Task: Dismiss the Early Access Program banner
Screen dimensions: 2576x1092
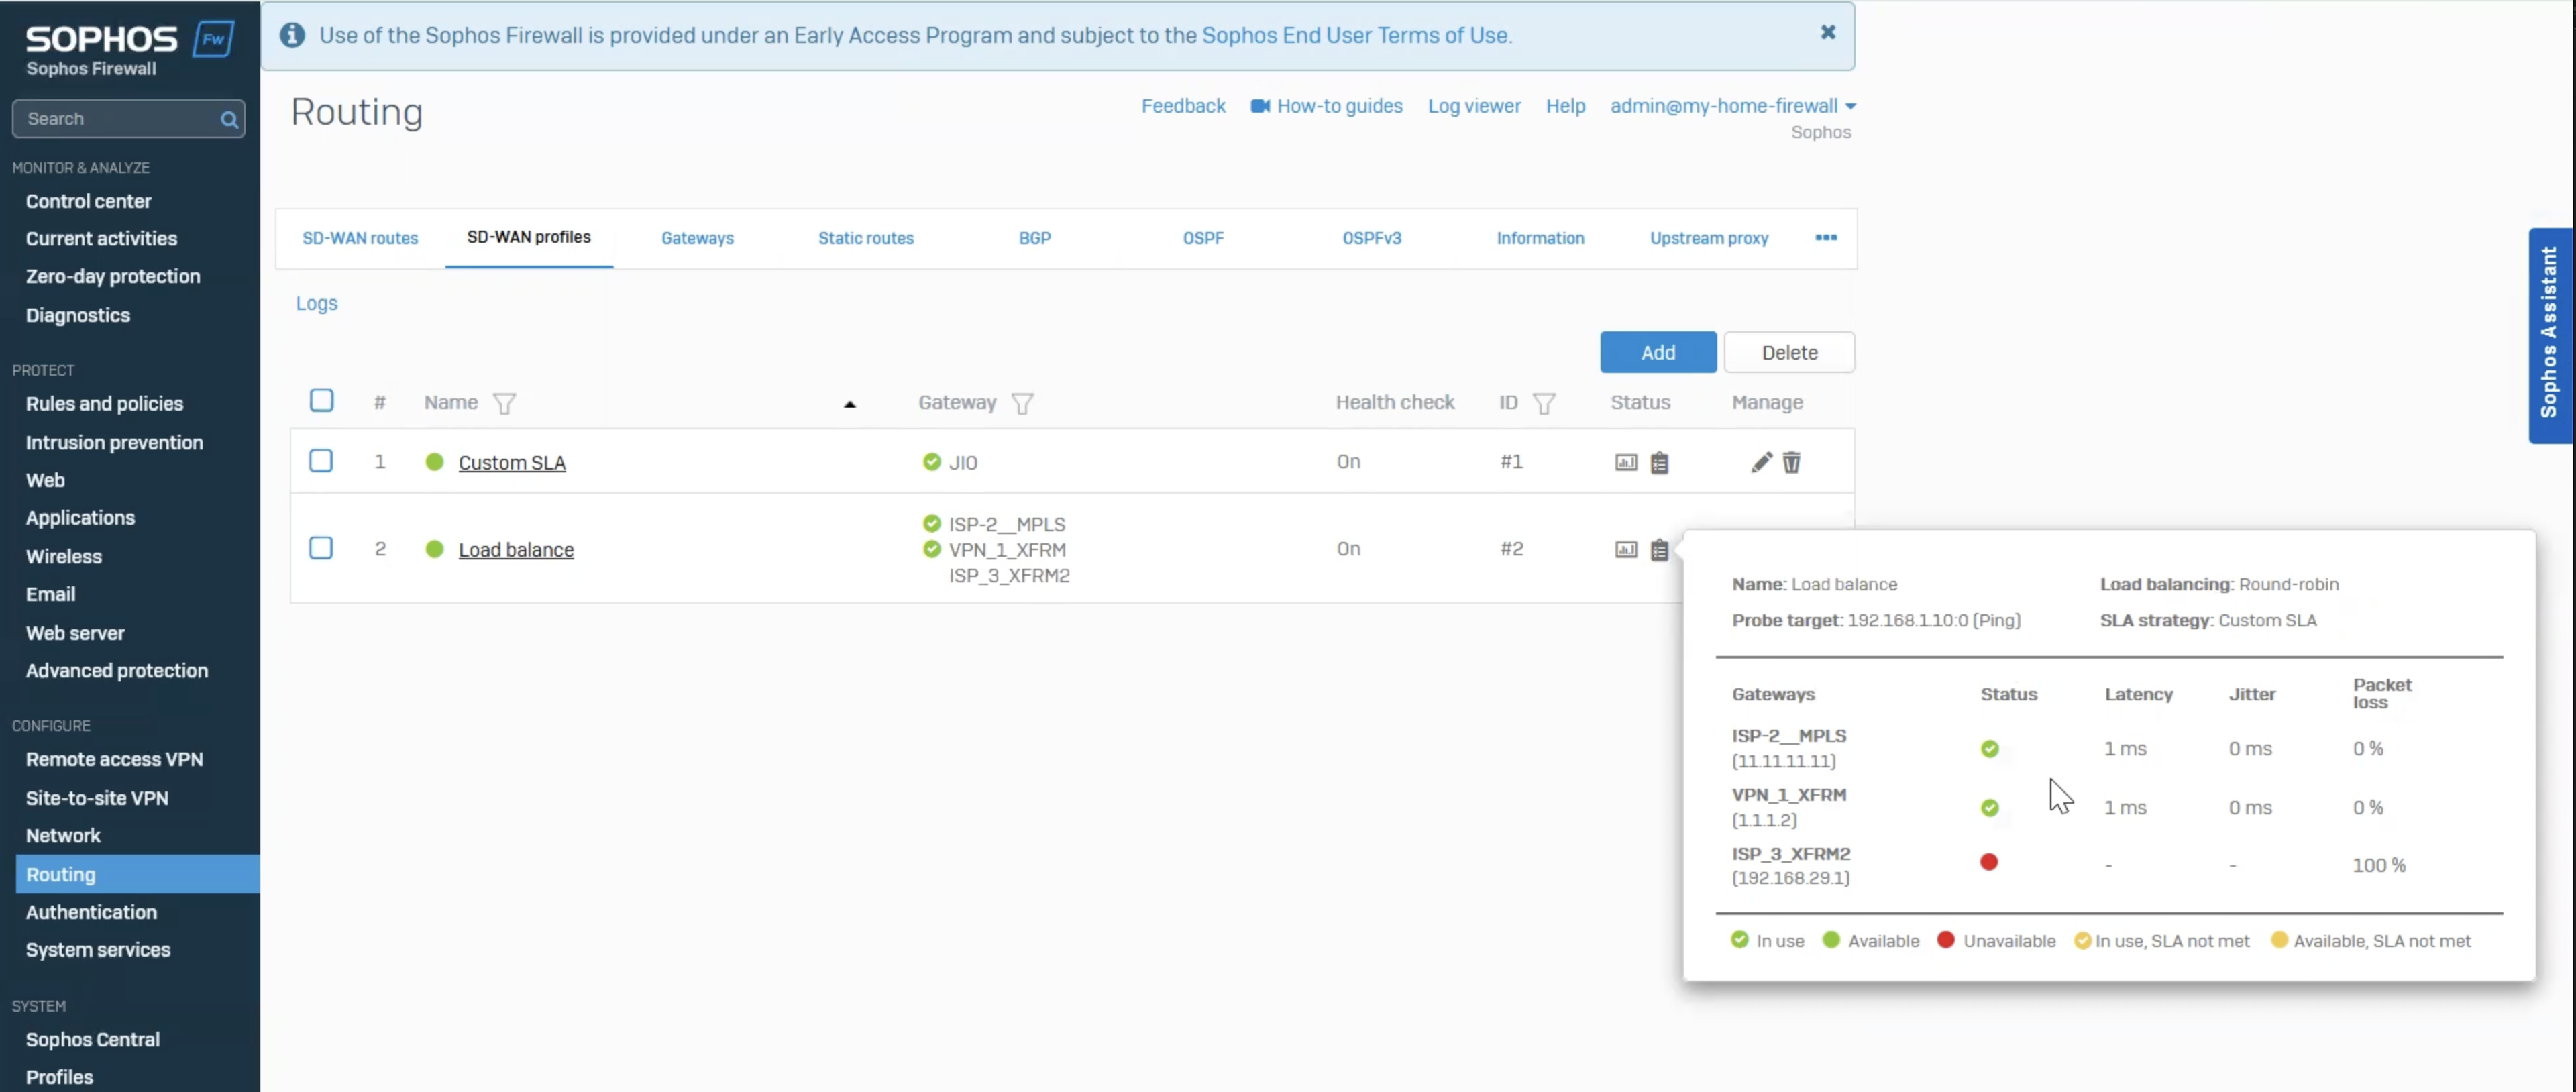Action: (x=1828, y=32)
